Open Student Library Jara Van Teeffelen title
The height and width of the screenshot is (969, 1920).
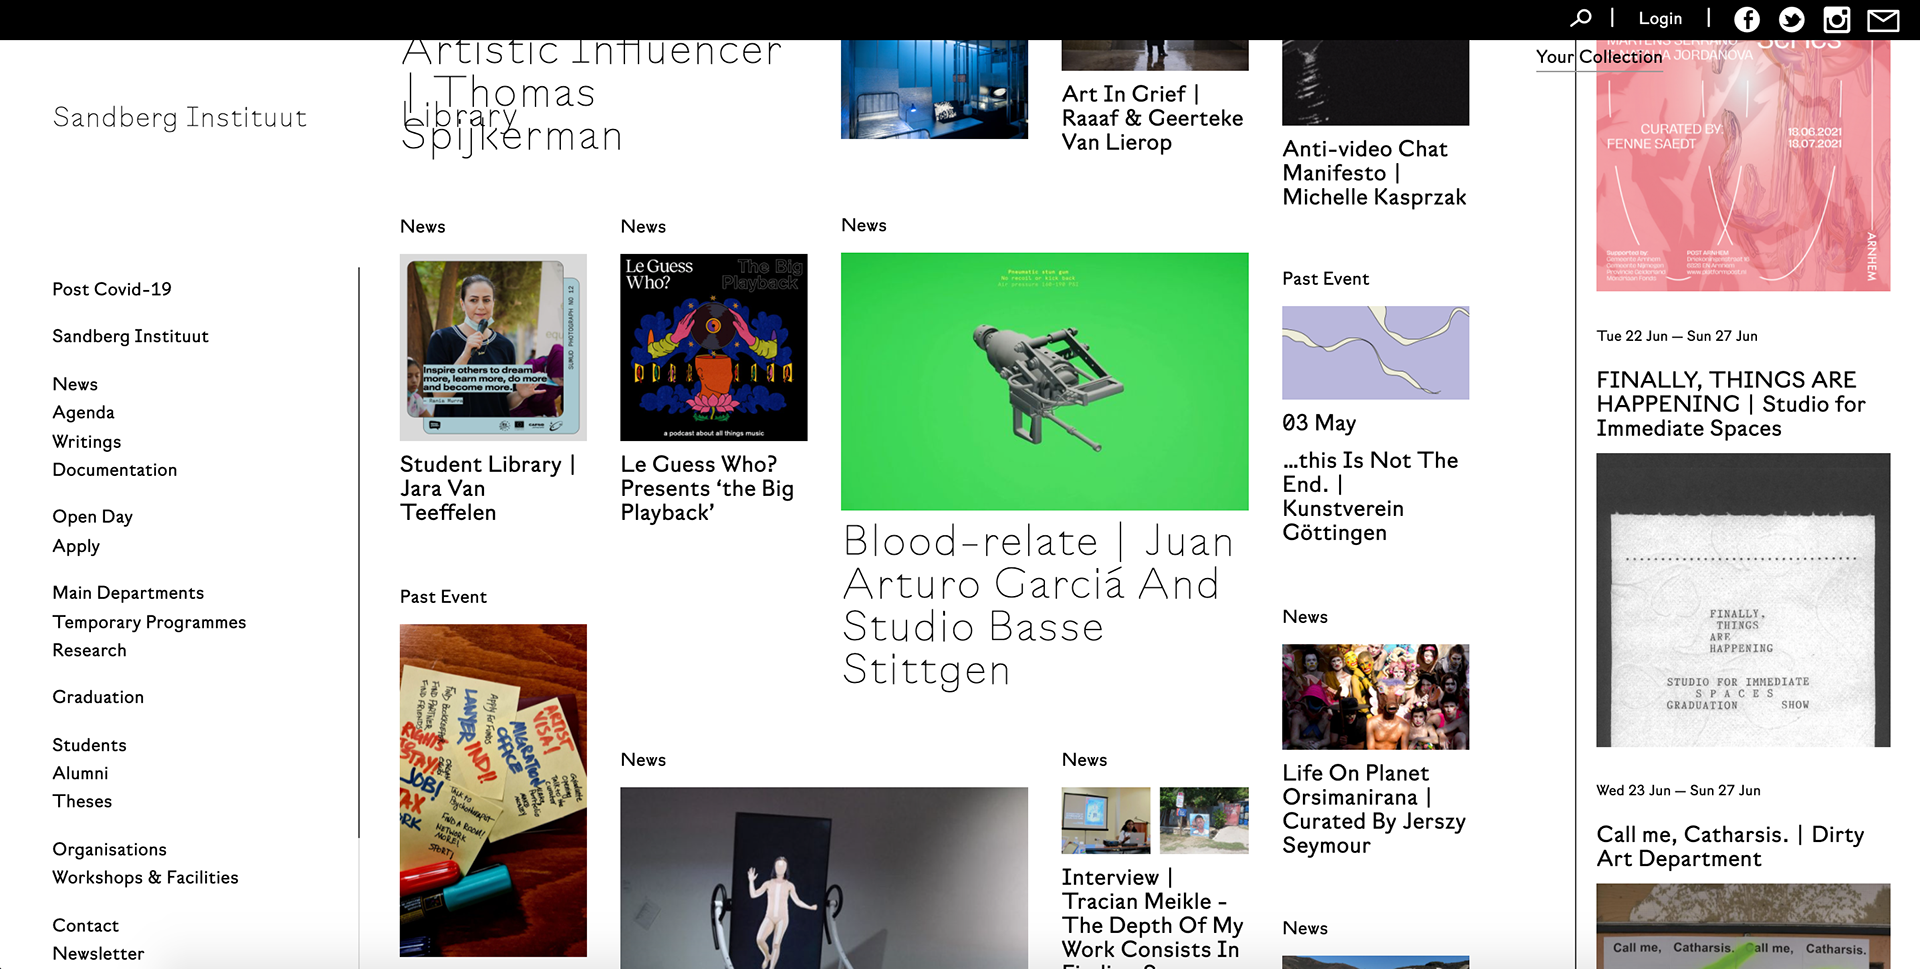(488, 488)
